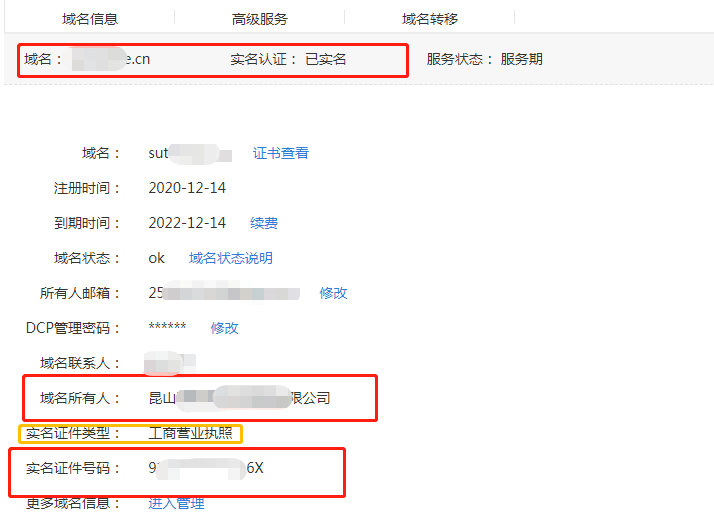The image size is (714, 526).
Task: Click 修改 next to DCP管理密码
Action: point(225,328)
